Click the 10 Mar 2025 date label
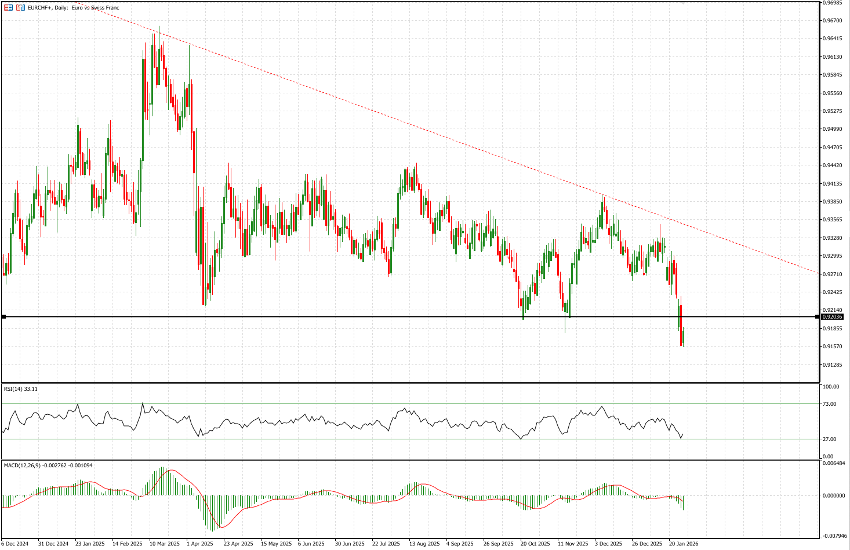The image size is (850, 550). [x=164, y=545]
